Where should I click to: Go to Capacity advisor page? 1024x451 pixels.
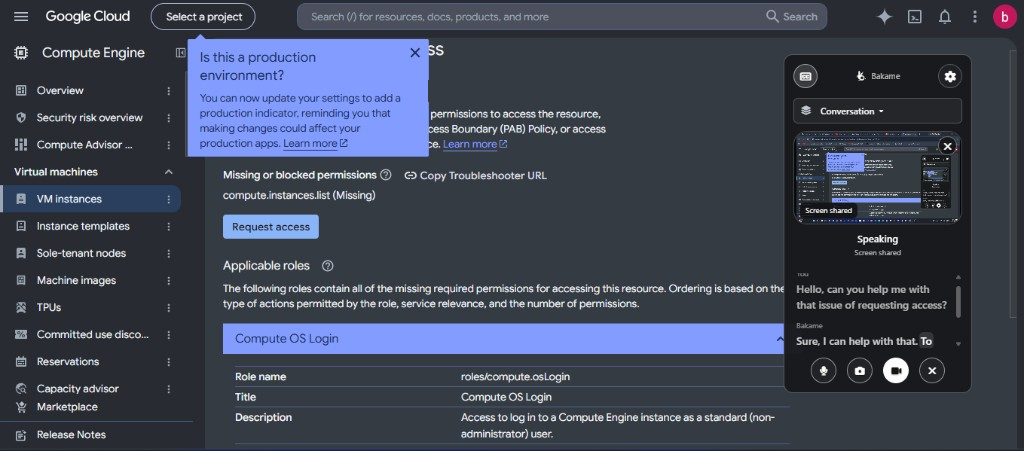(78, 389)
